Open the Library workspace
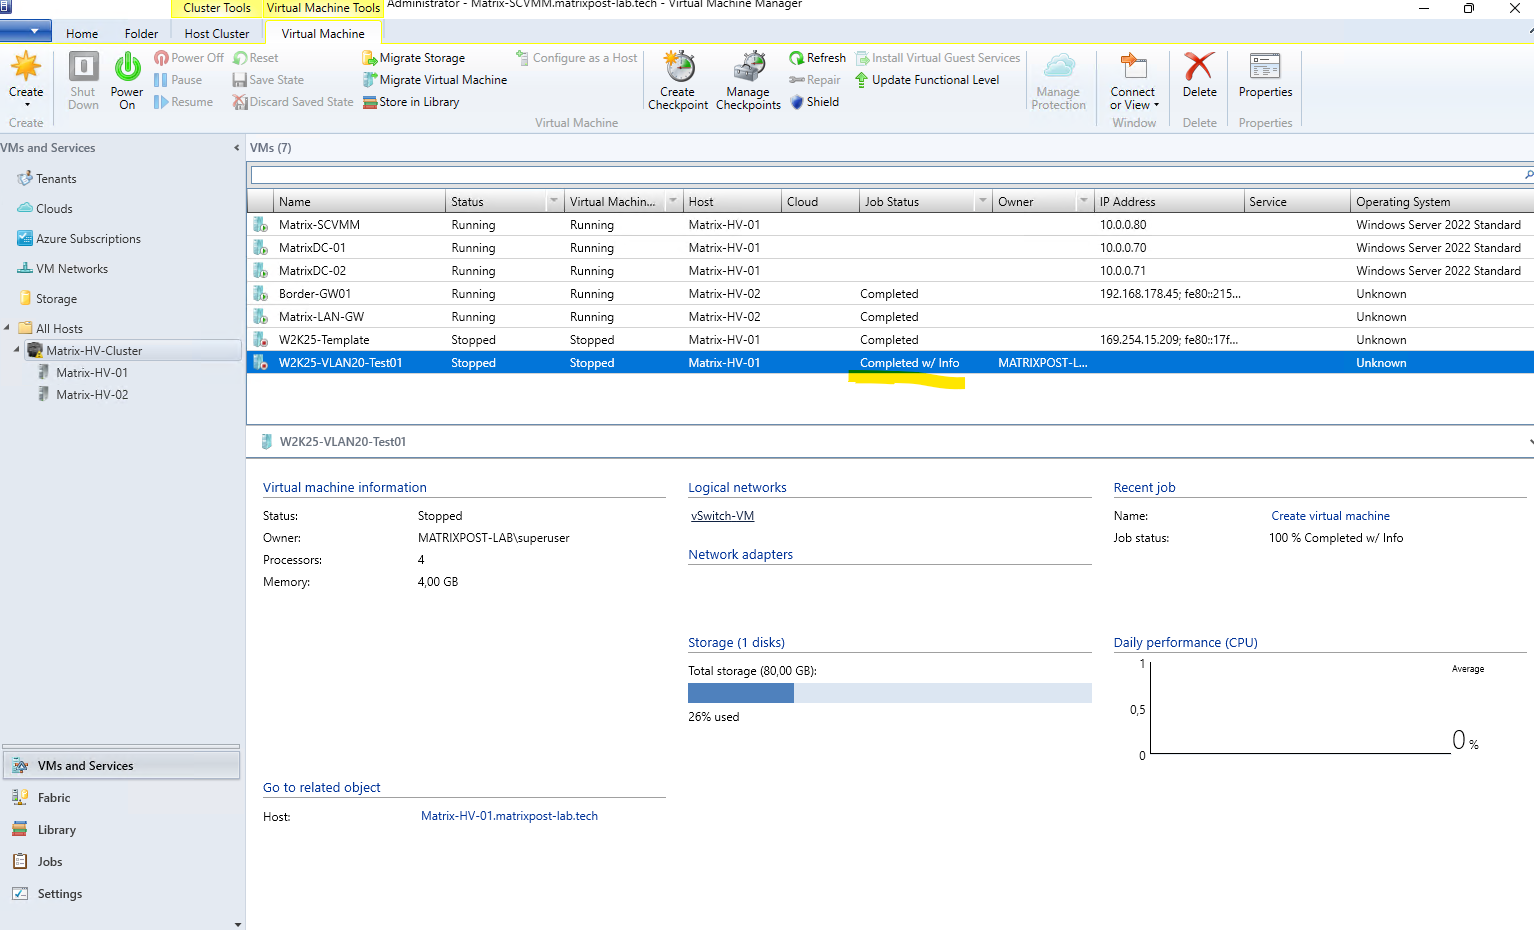 click(x=121, y=830)
